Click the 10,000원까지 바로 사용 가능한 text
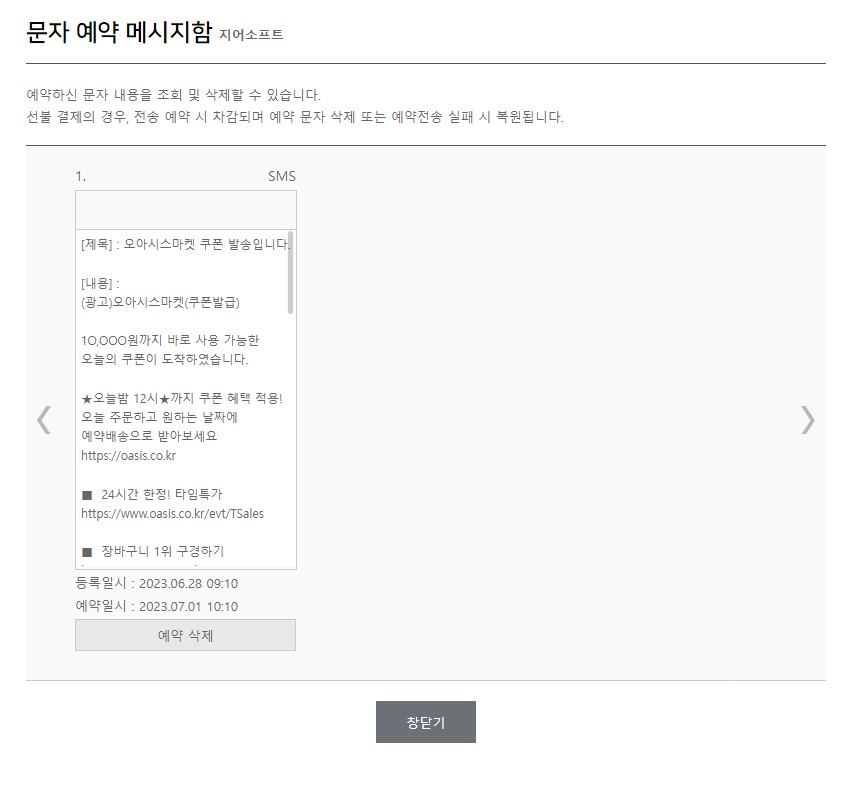 click(170, 341)
